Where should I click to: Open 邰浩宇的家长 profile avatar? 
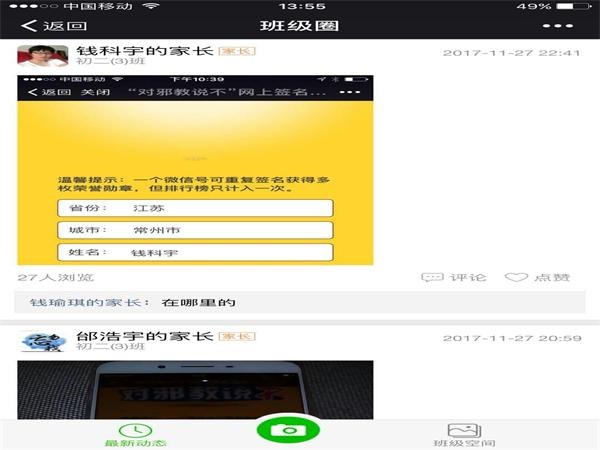pyautogui.click(x=43, y=341)
